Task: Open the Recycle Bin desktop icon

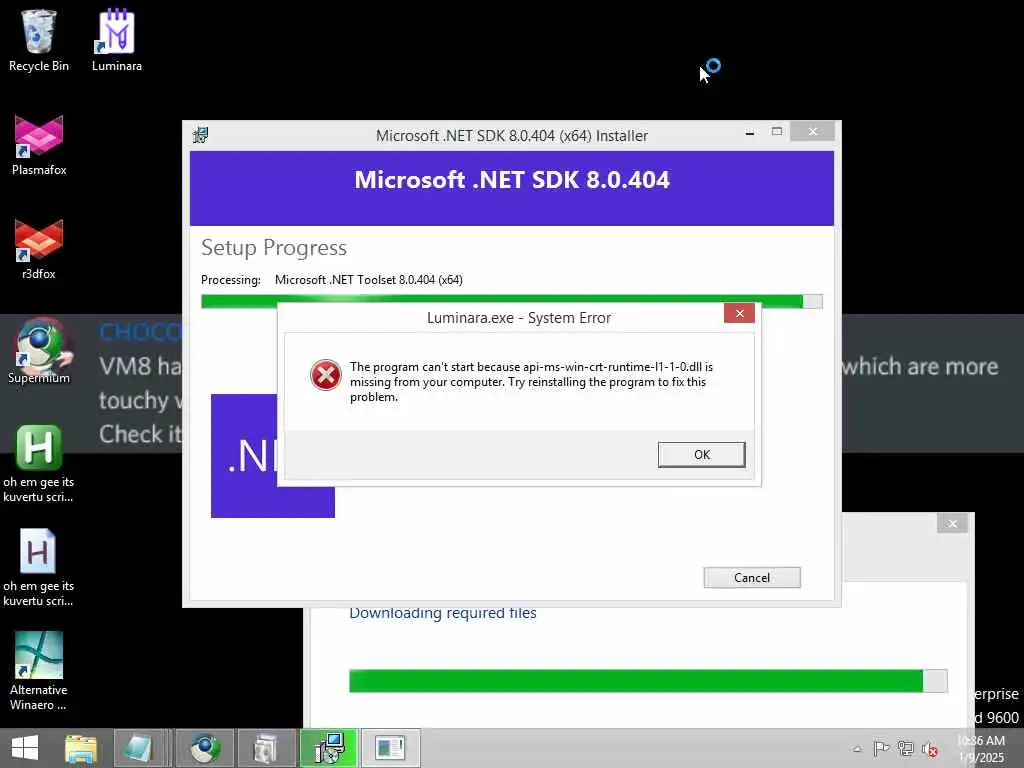Action: 39,40
